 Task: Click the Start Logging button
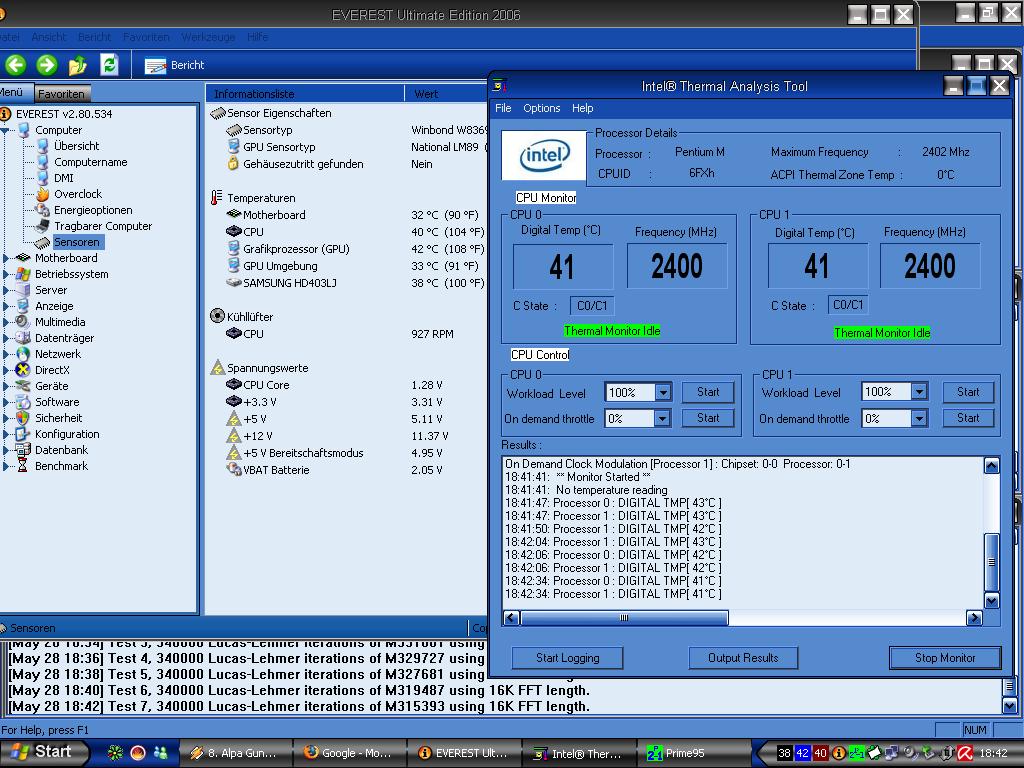click(x=568, y=658)
